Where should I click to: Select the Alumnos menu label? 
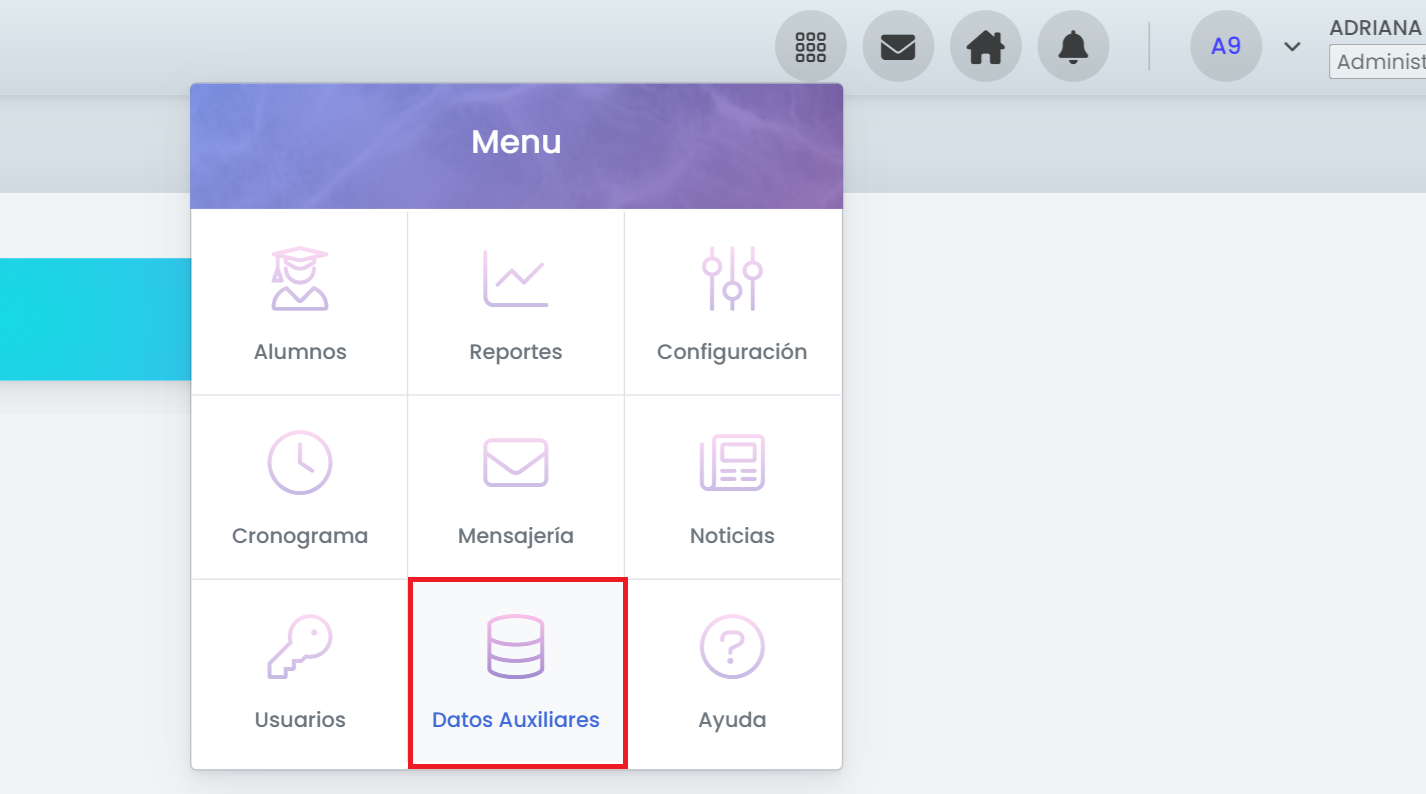[x=300, y=352]
